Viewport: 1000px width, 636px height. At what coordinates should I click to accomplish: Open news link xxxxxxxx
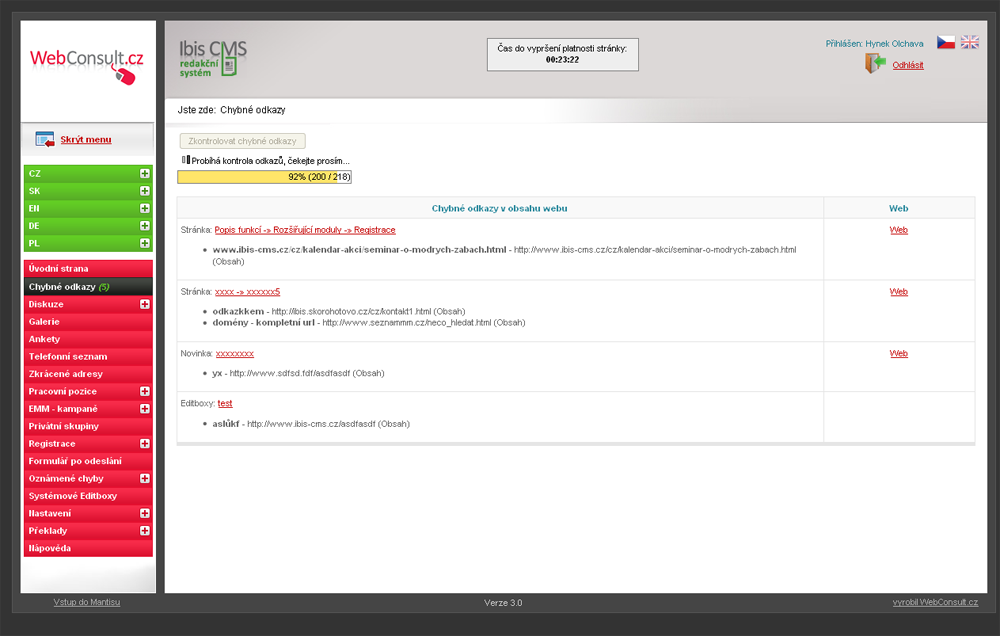pyautogui.click(x=235, y=353)
